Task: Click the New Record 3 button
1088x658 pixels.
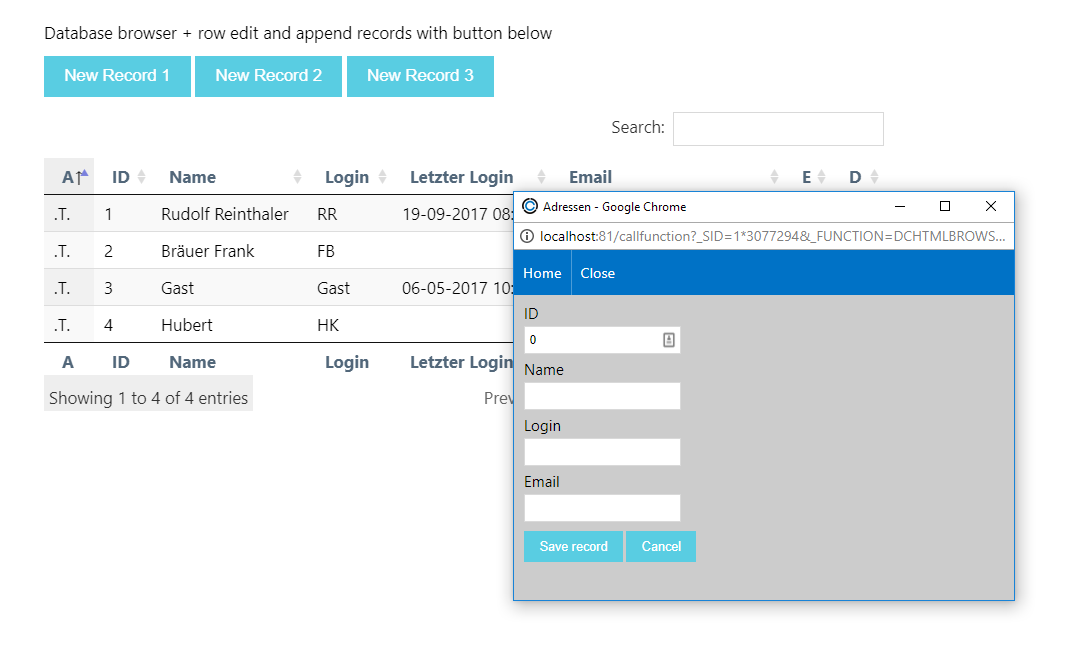Action: (420, 76)
